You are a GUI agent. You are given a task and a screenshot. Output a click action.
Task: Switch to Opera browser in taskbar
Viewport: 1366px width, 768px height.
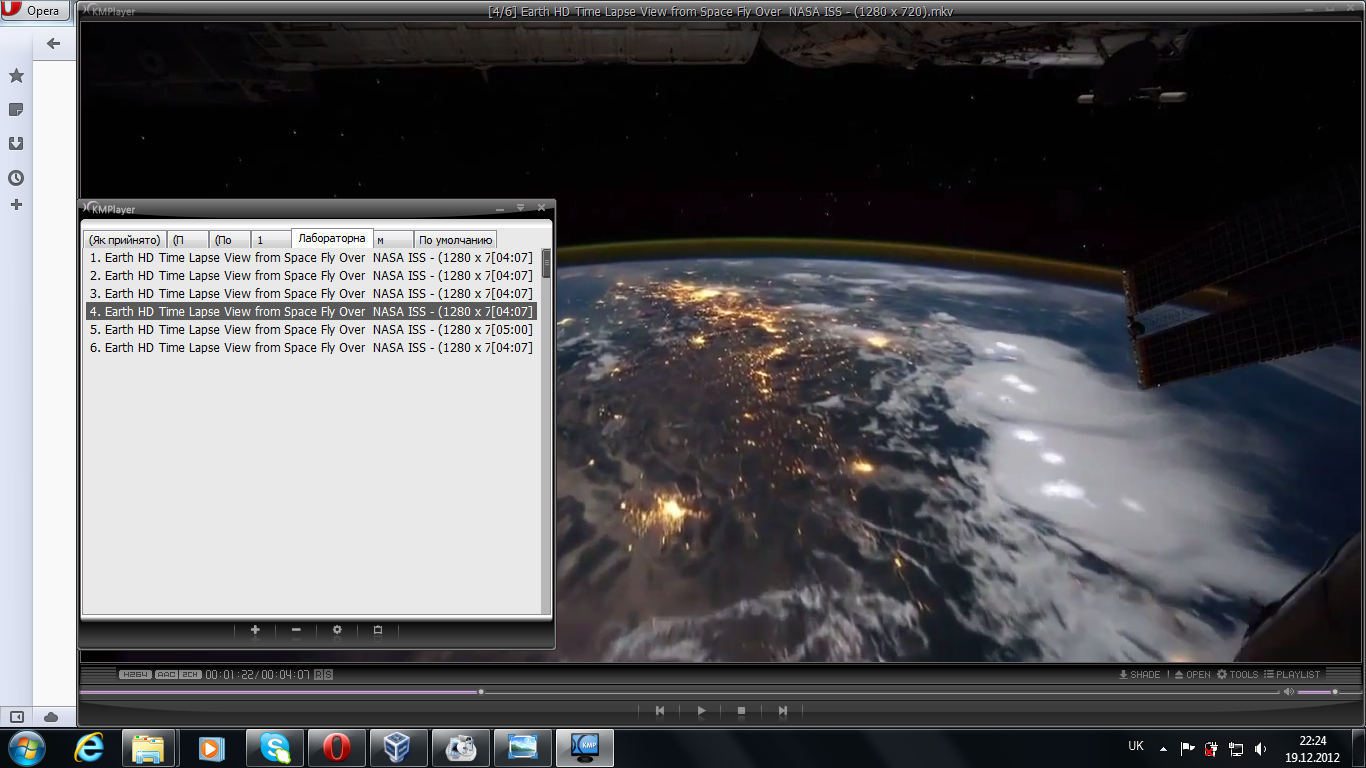336,748
